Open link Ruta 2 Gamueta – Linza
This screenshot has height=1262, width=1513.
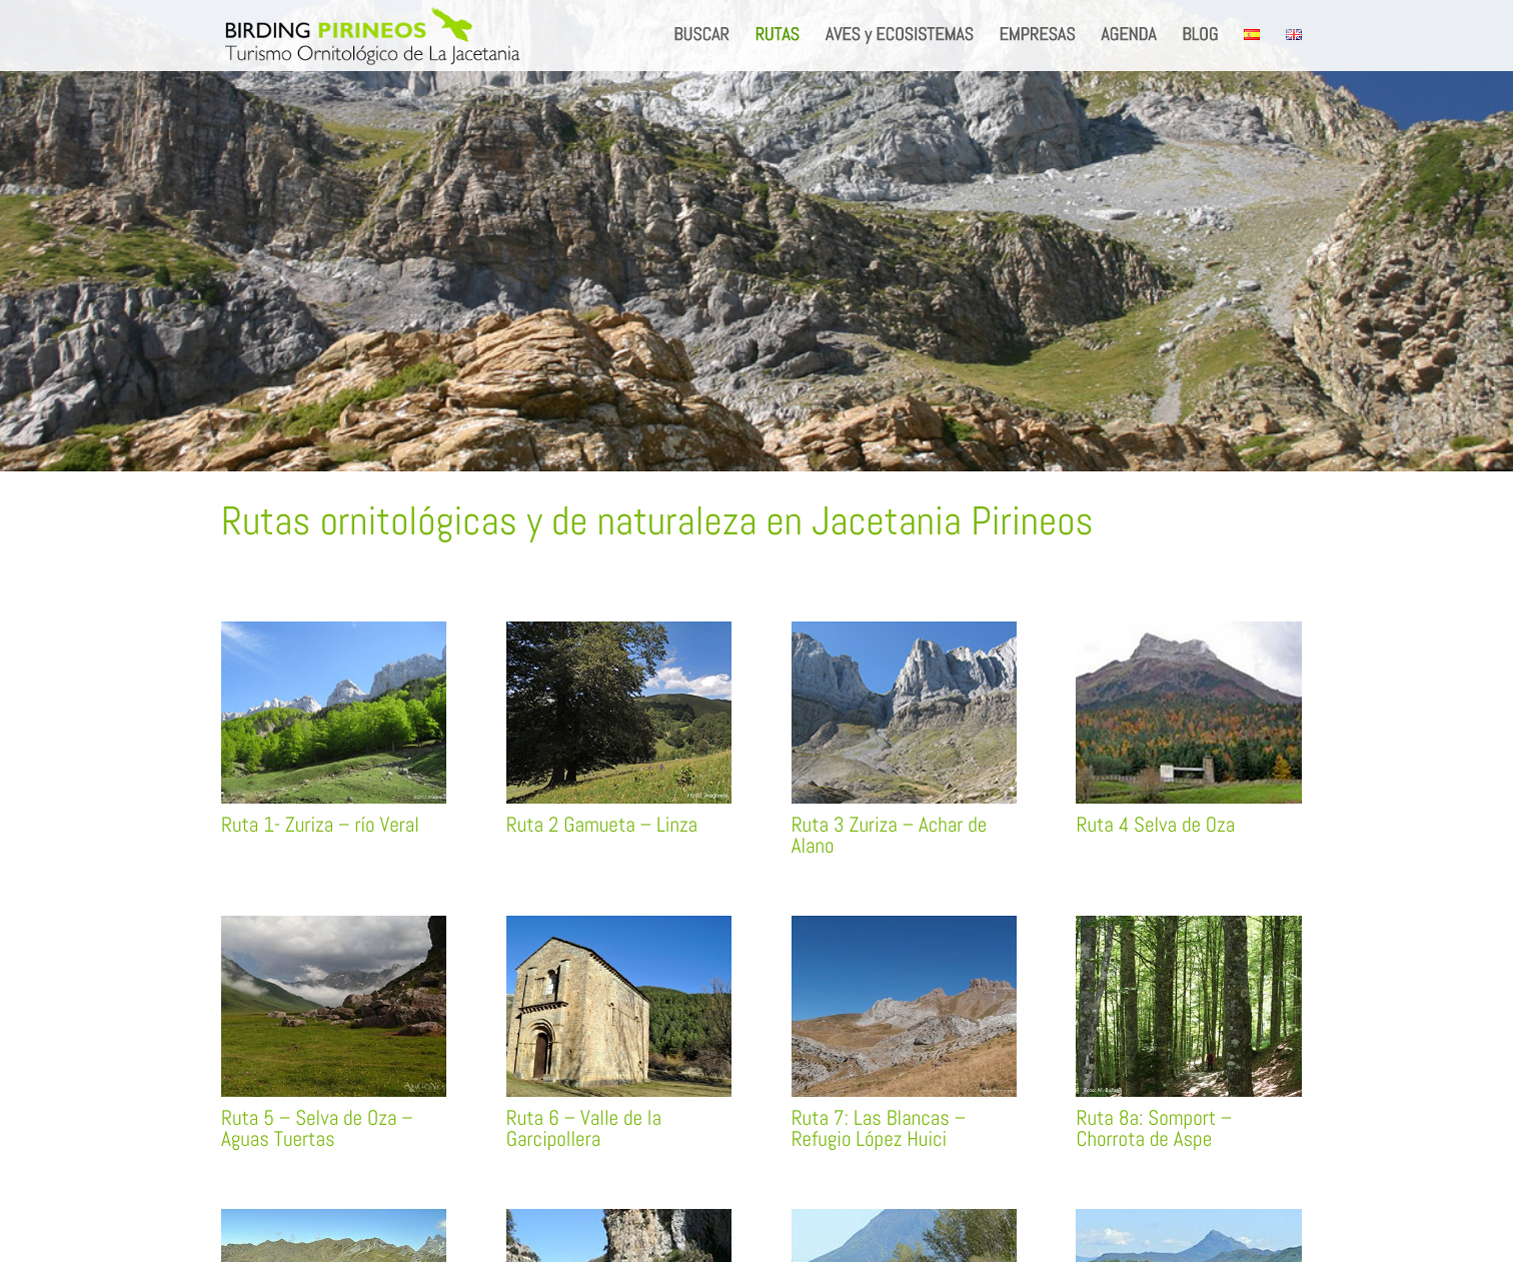pyautogui.click(x=601, y=825)
